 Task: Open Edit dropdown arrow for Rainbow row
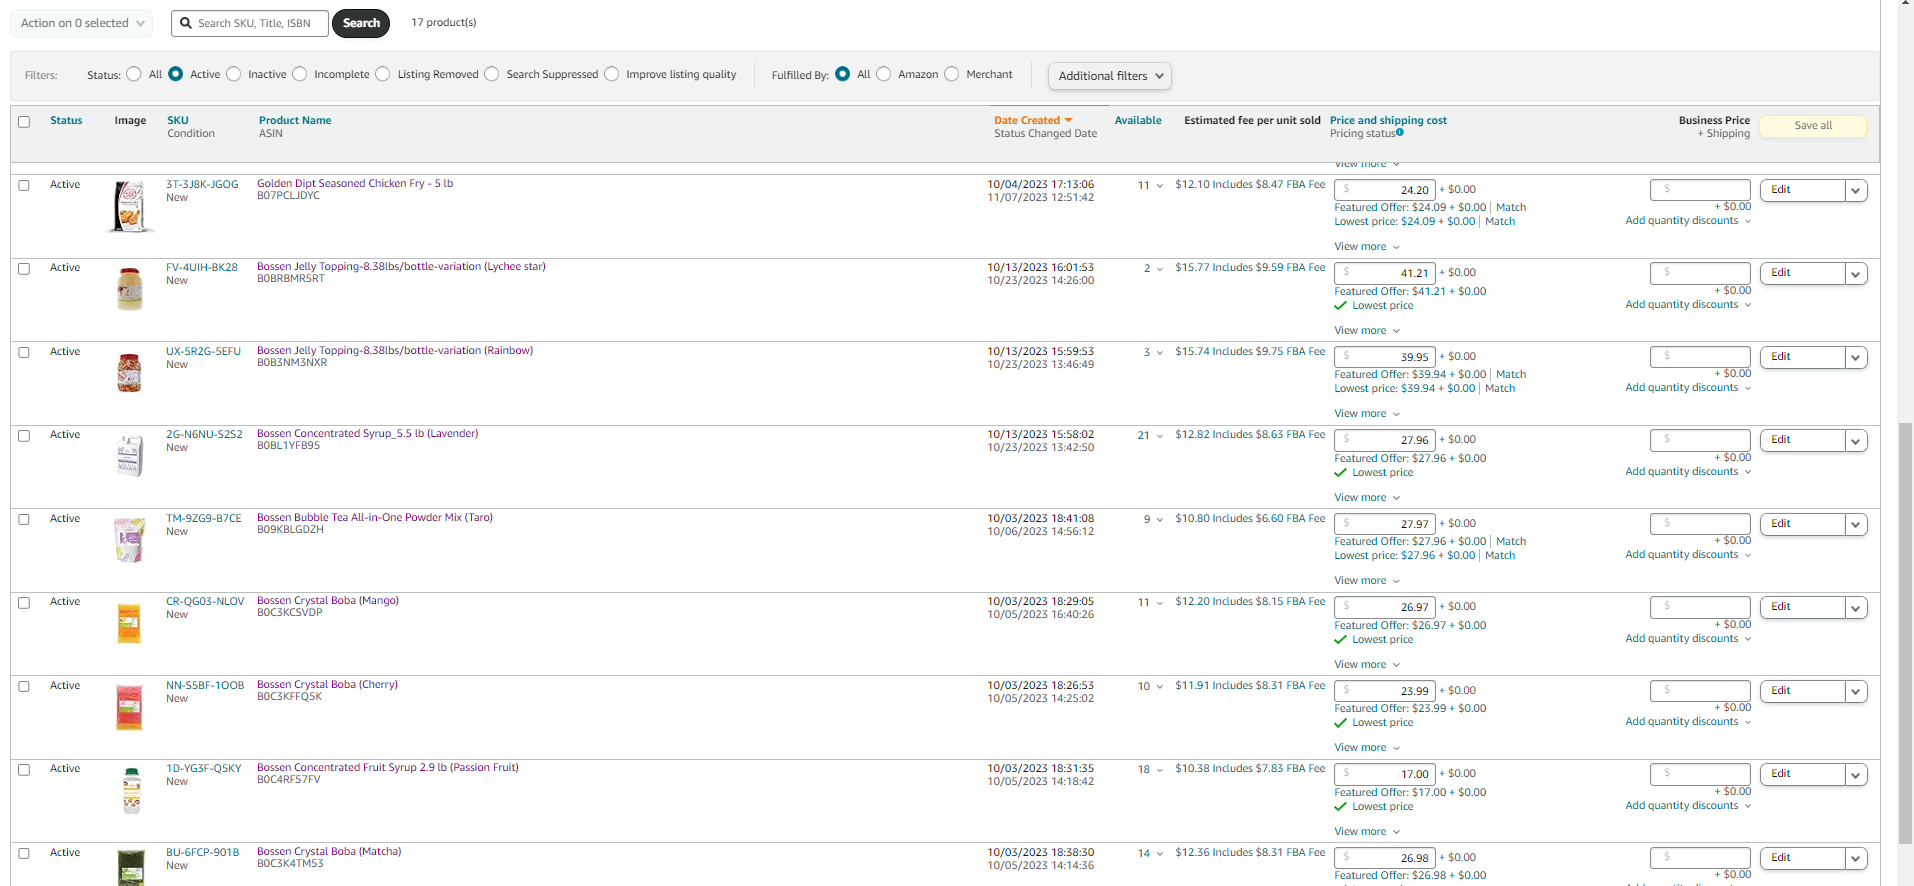(1856, 357)
